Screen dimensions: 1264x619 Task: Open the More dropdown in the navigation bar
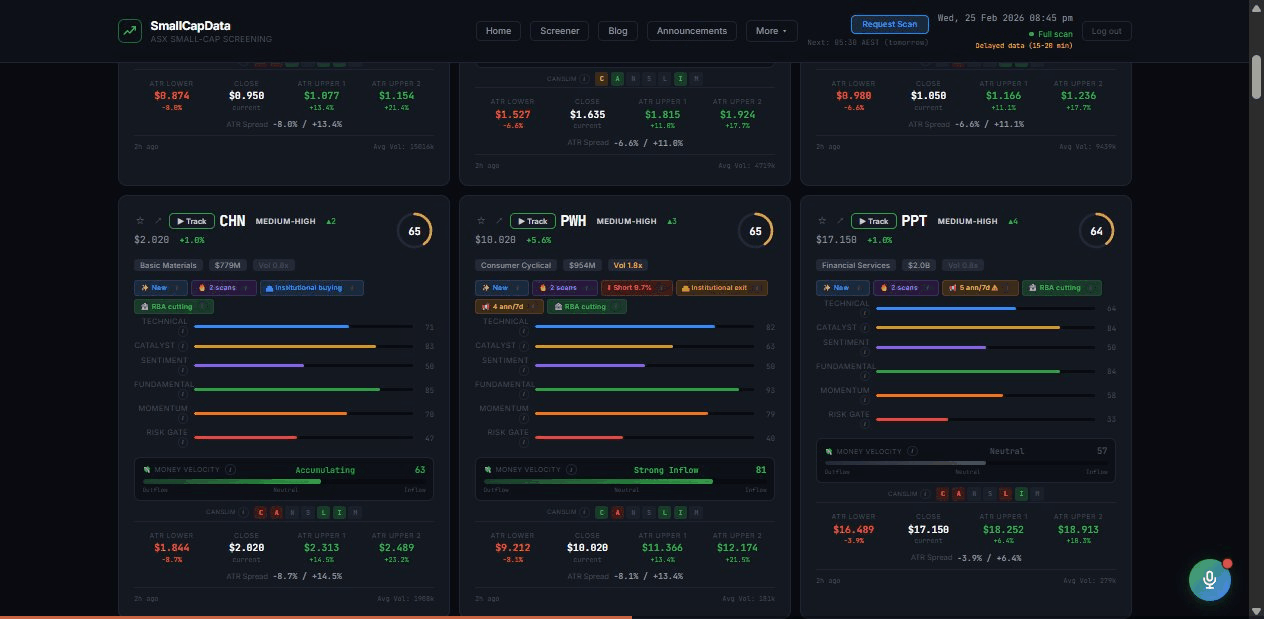[x=771, y=31]
